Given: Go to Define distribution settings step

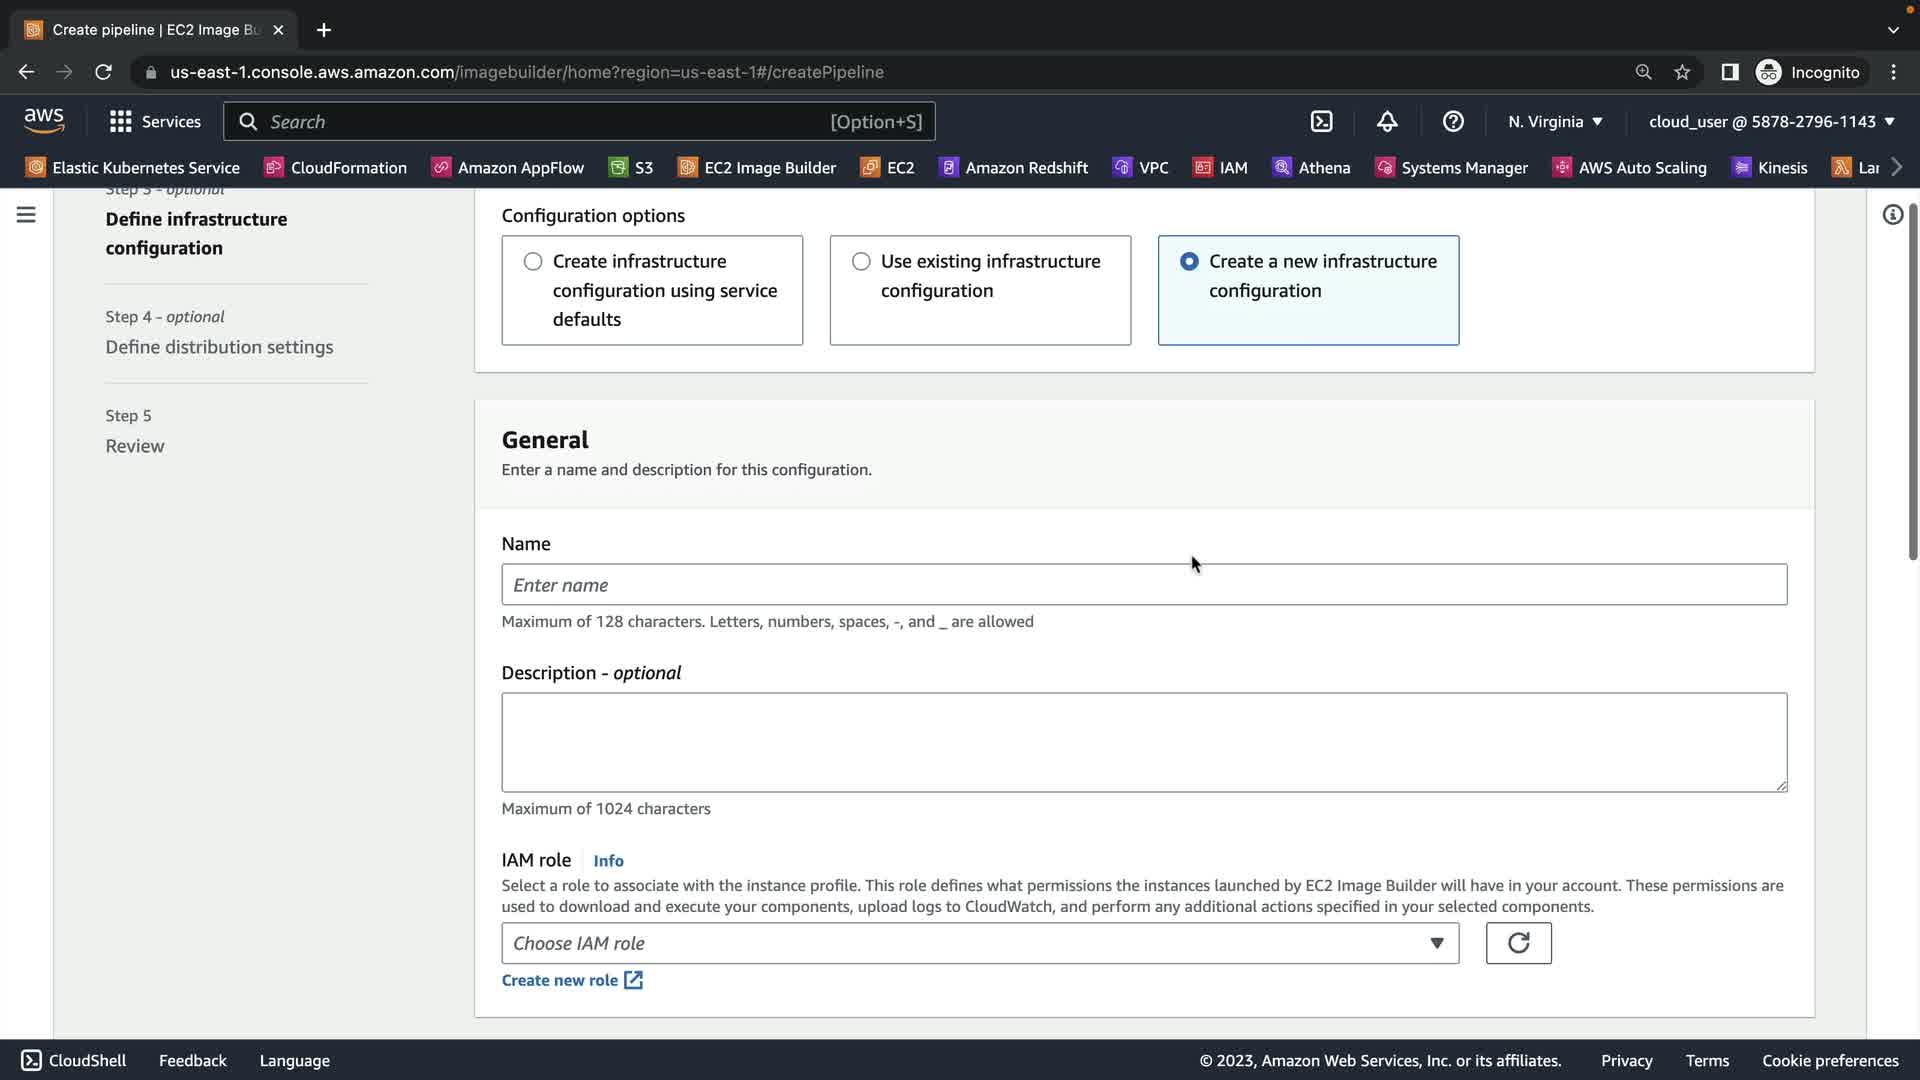Looking at the screenshot, I should click(219, 347).
